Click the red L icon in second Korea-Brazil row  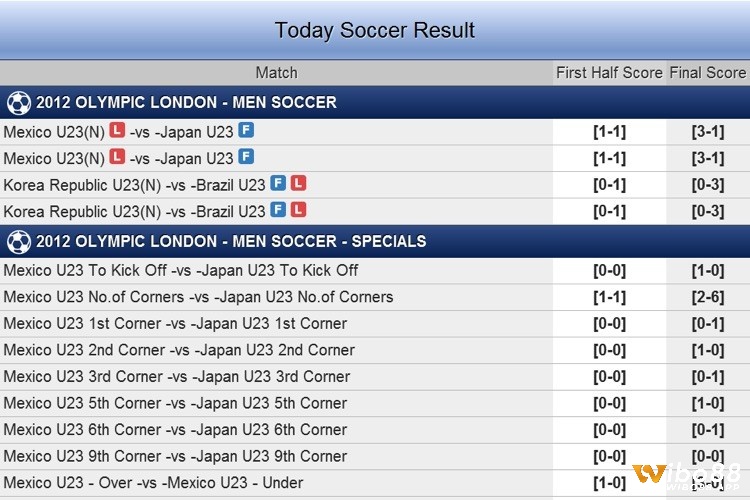(298, 210)
